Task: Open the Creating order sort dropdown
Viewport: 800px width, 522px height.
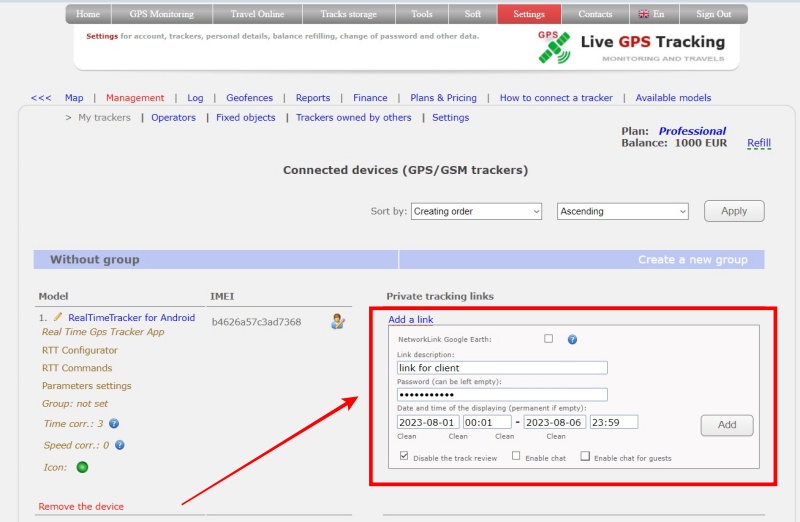Action: click(x=476, y=211)
